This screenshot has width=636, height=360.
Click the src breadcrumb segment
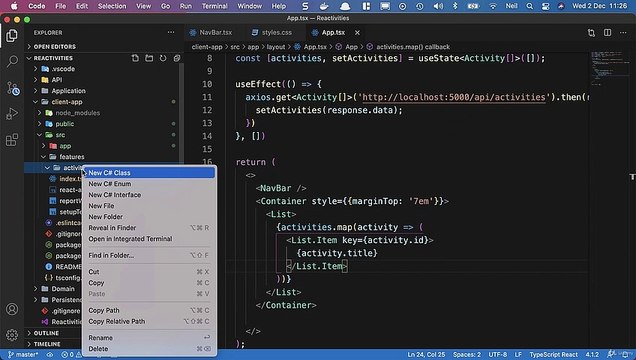point(235,47)
